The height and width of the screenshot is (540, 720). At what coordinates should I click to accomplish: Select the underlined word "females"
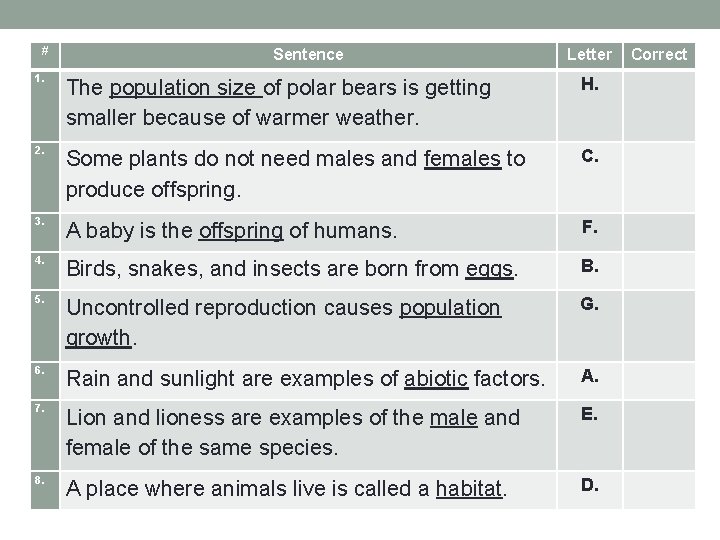point(462,158)
